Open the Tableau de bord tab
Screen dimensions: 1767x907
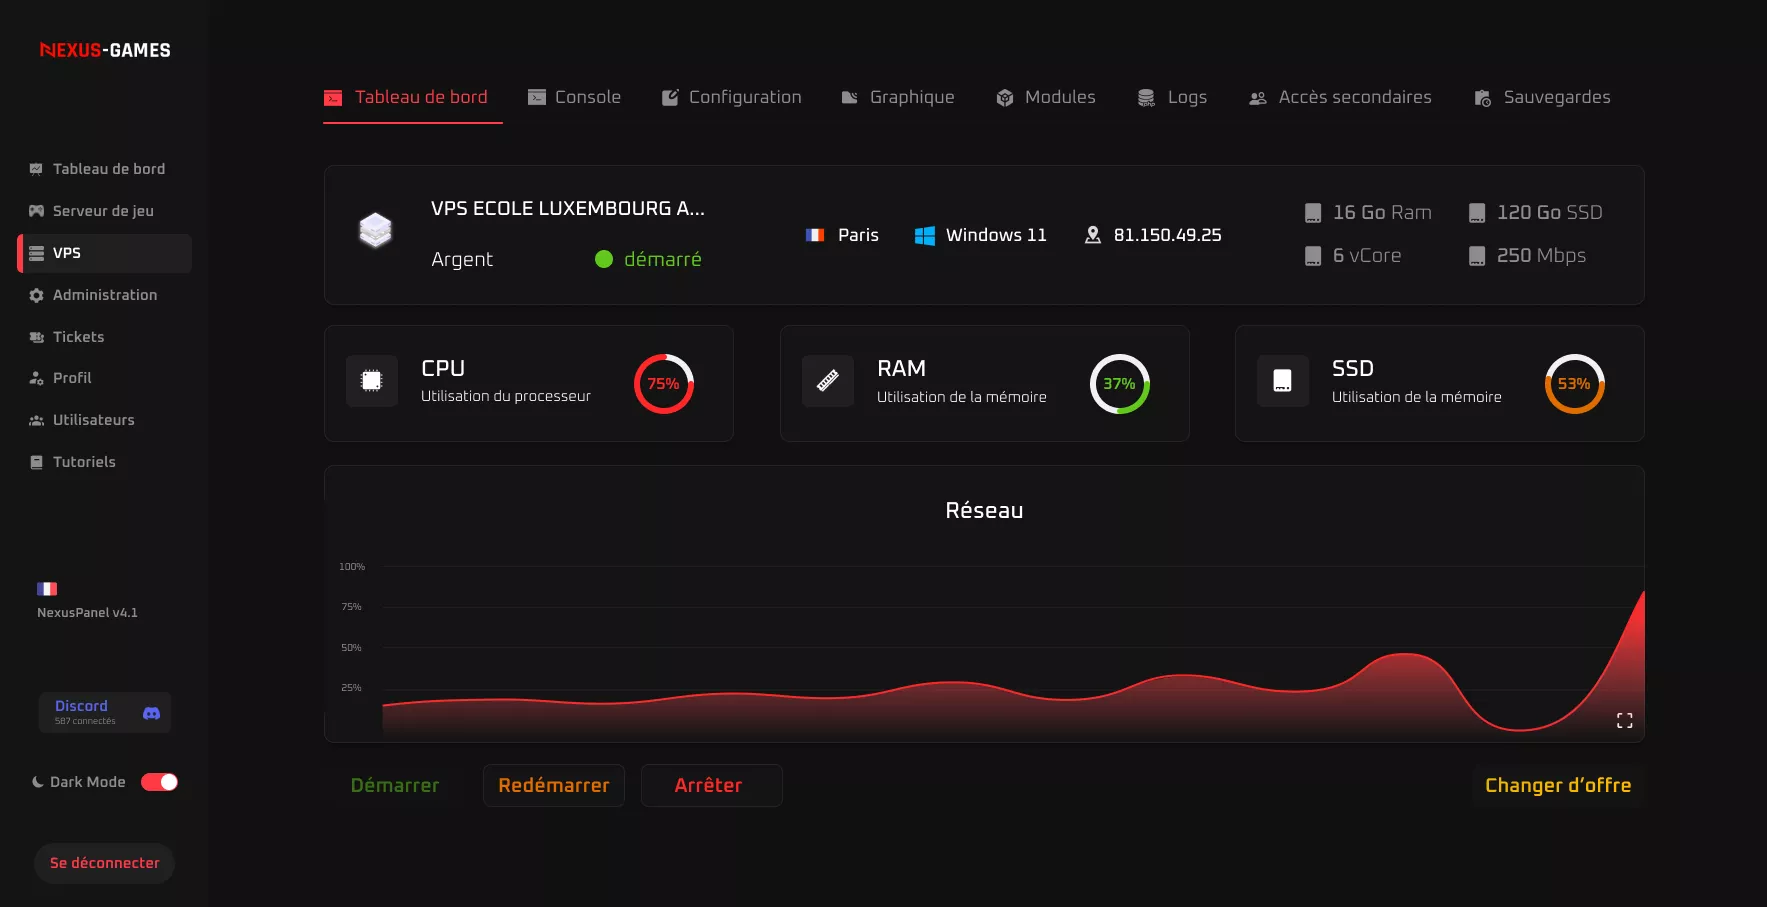tap(412, 97)
